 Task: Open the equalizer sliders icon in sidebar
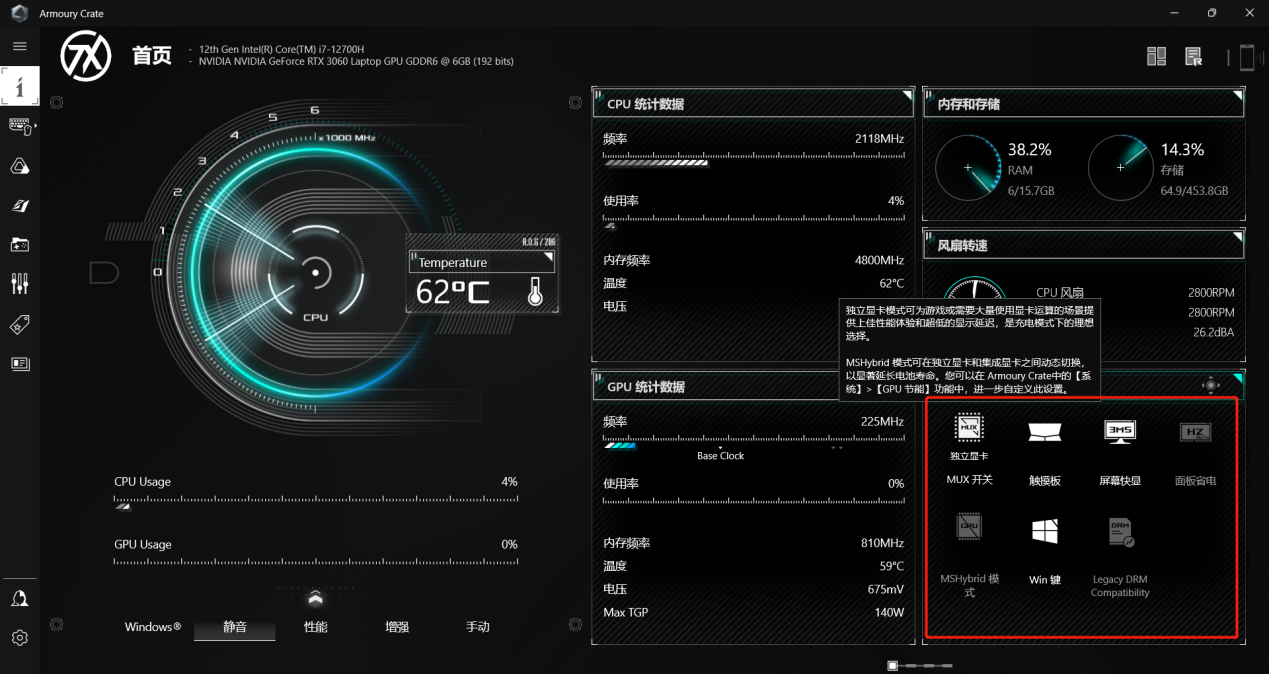20,284
